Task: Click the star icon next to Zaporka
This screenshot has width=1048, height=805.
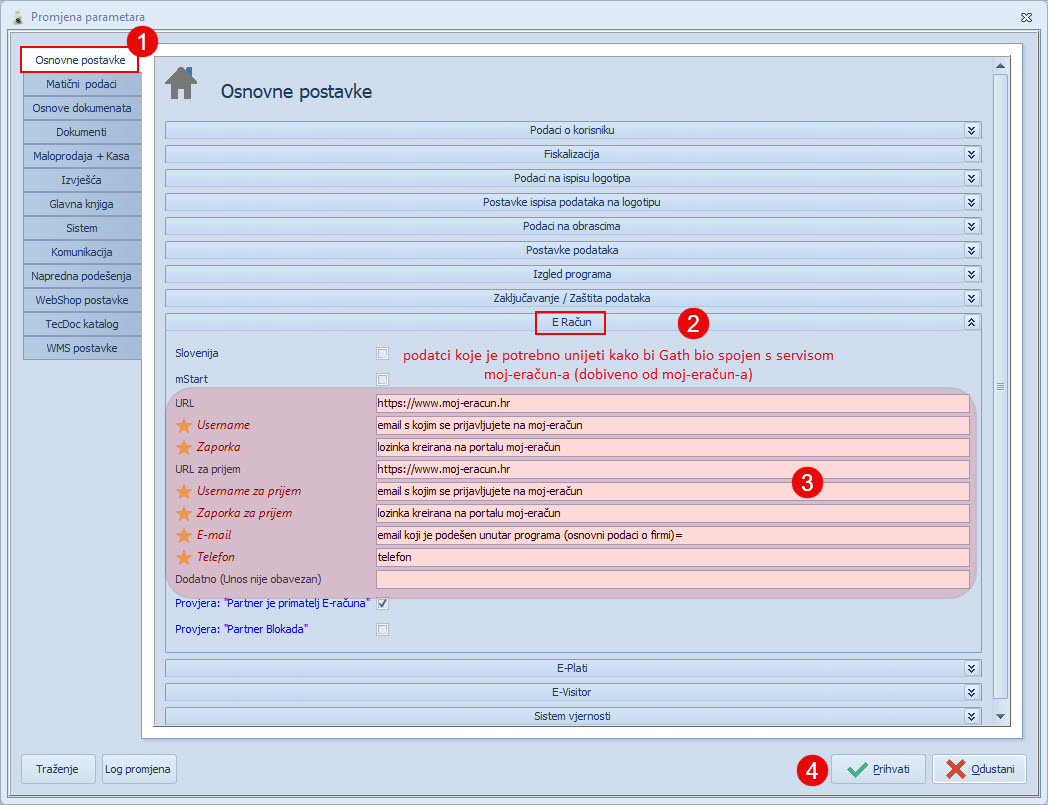Action: click(x=183, y=447)
